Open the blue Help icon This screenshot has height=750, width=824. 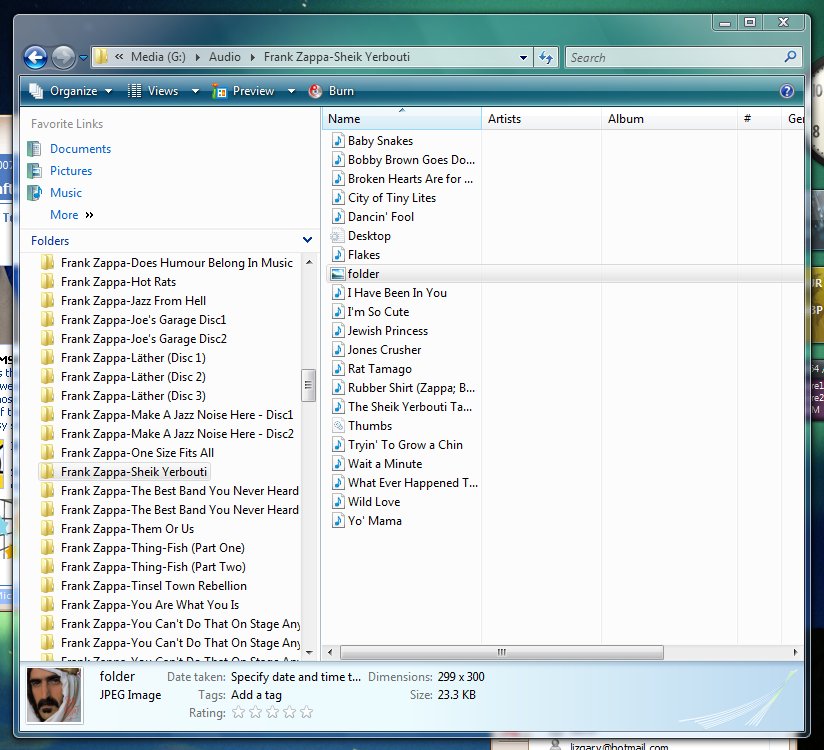coord(787,91)
